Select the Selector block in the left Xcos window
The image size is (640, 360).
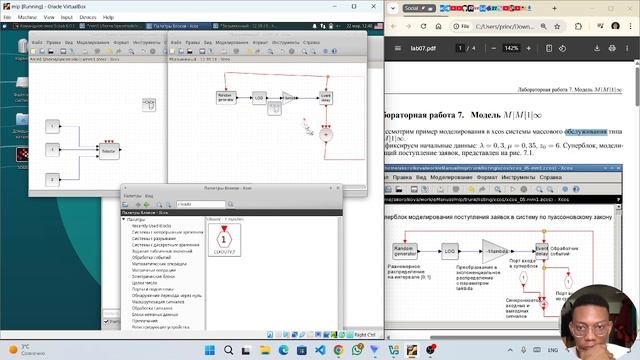pos(109,151)
